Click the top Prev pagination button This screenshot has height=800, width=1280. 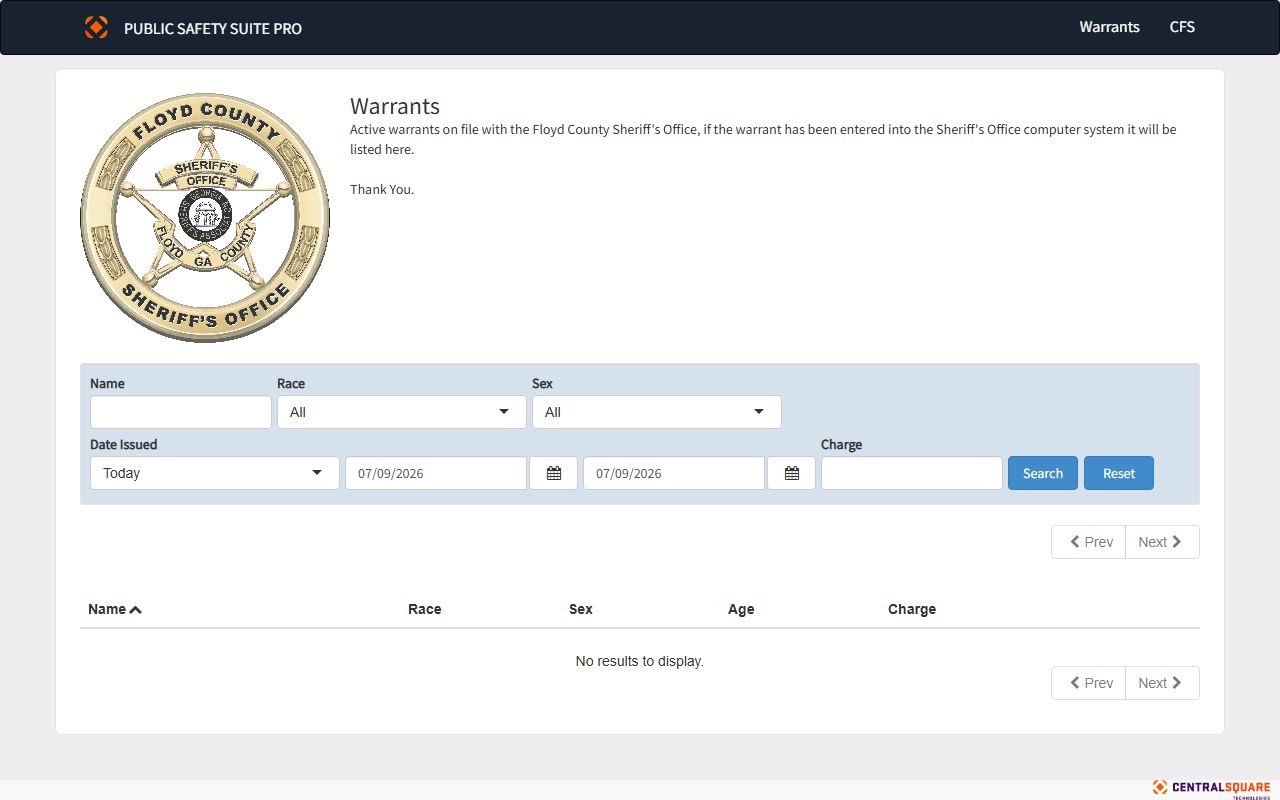tap(1088, 542)
